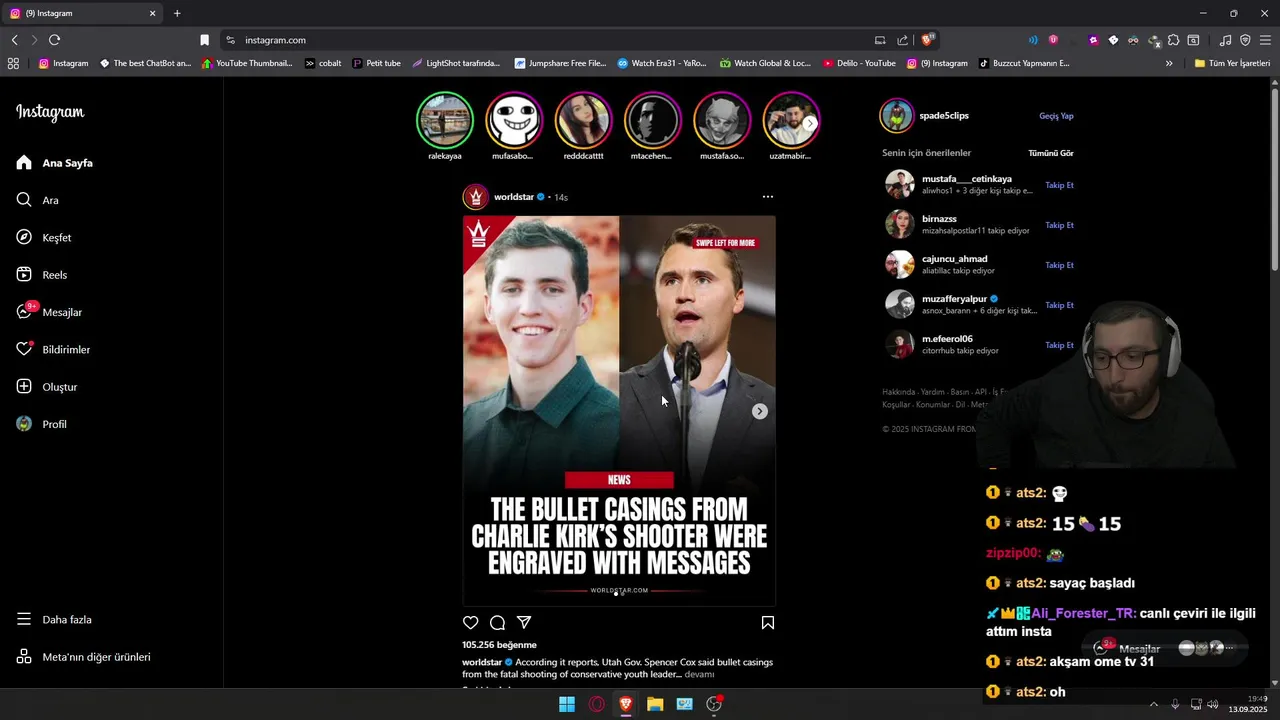The width and height of the screenshot is (1280, 720).
Task: Open Profil page from sidebar
Action: pyautogui.click(x=41, y=424)
